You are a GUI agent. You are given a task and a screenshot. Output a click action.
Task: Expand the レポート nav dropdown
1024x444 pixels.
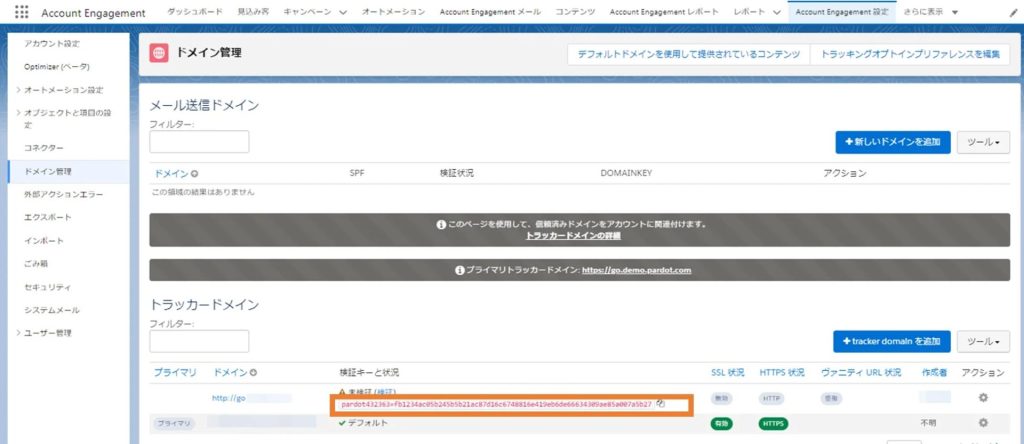tap(775, 12)
